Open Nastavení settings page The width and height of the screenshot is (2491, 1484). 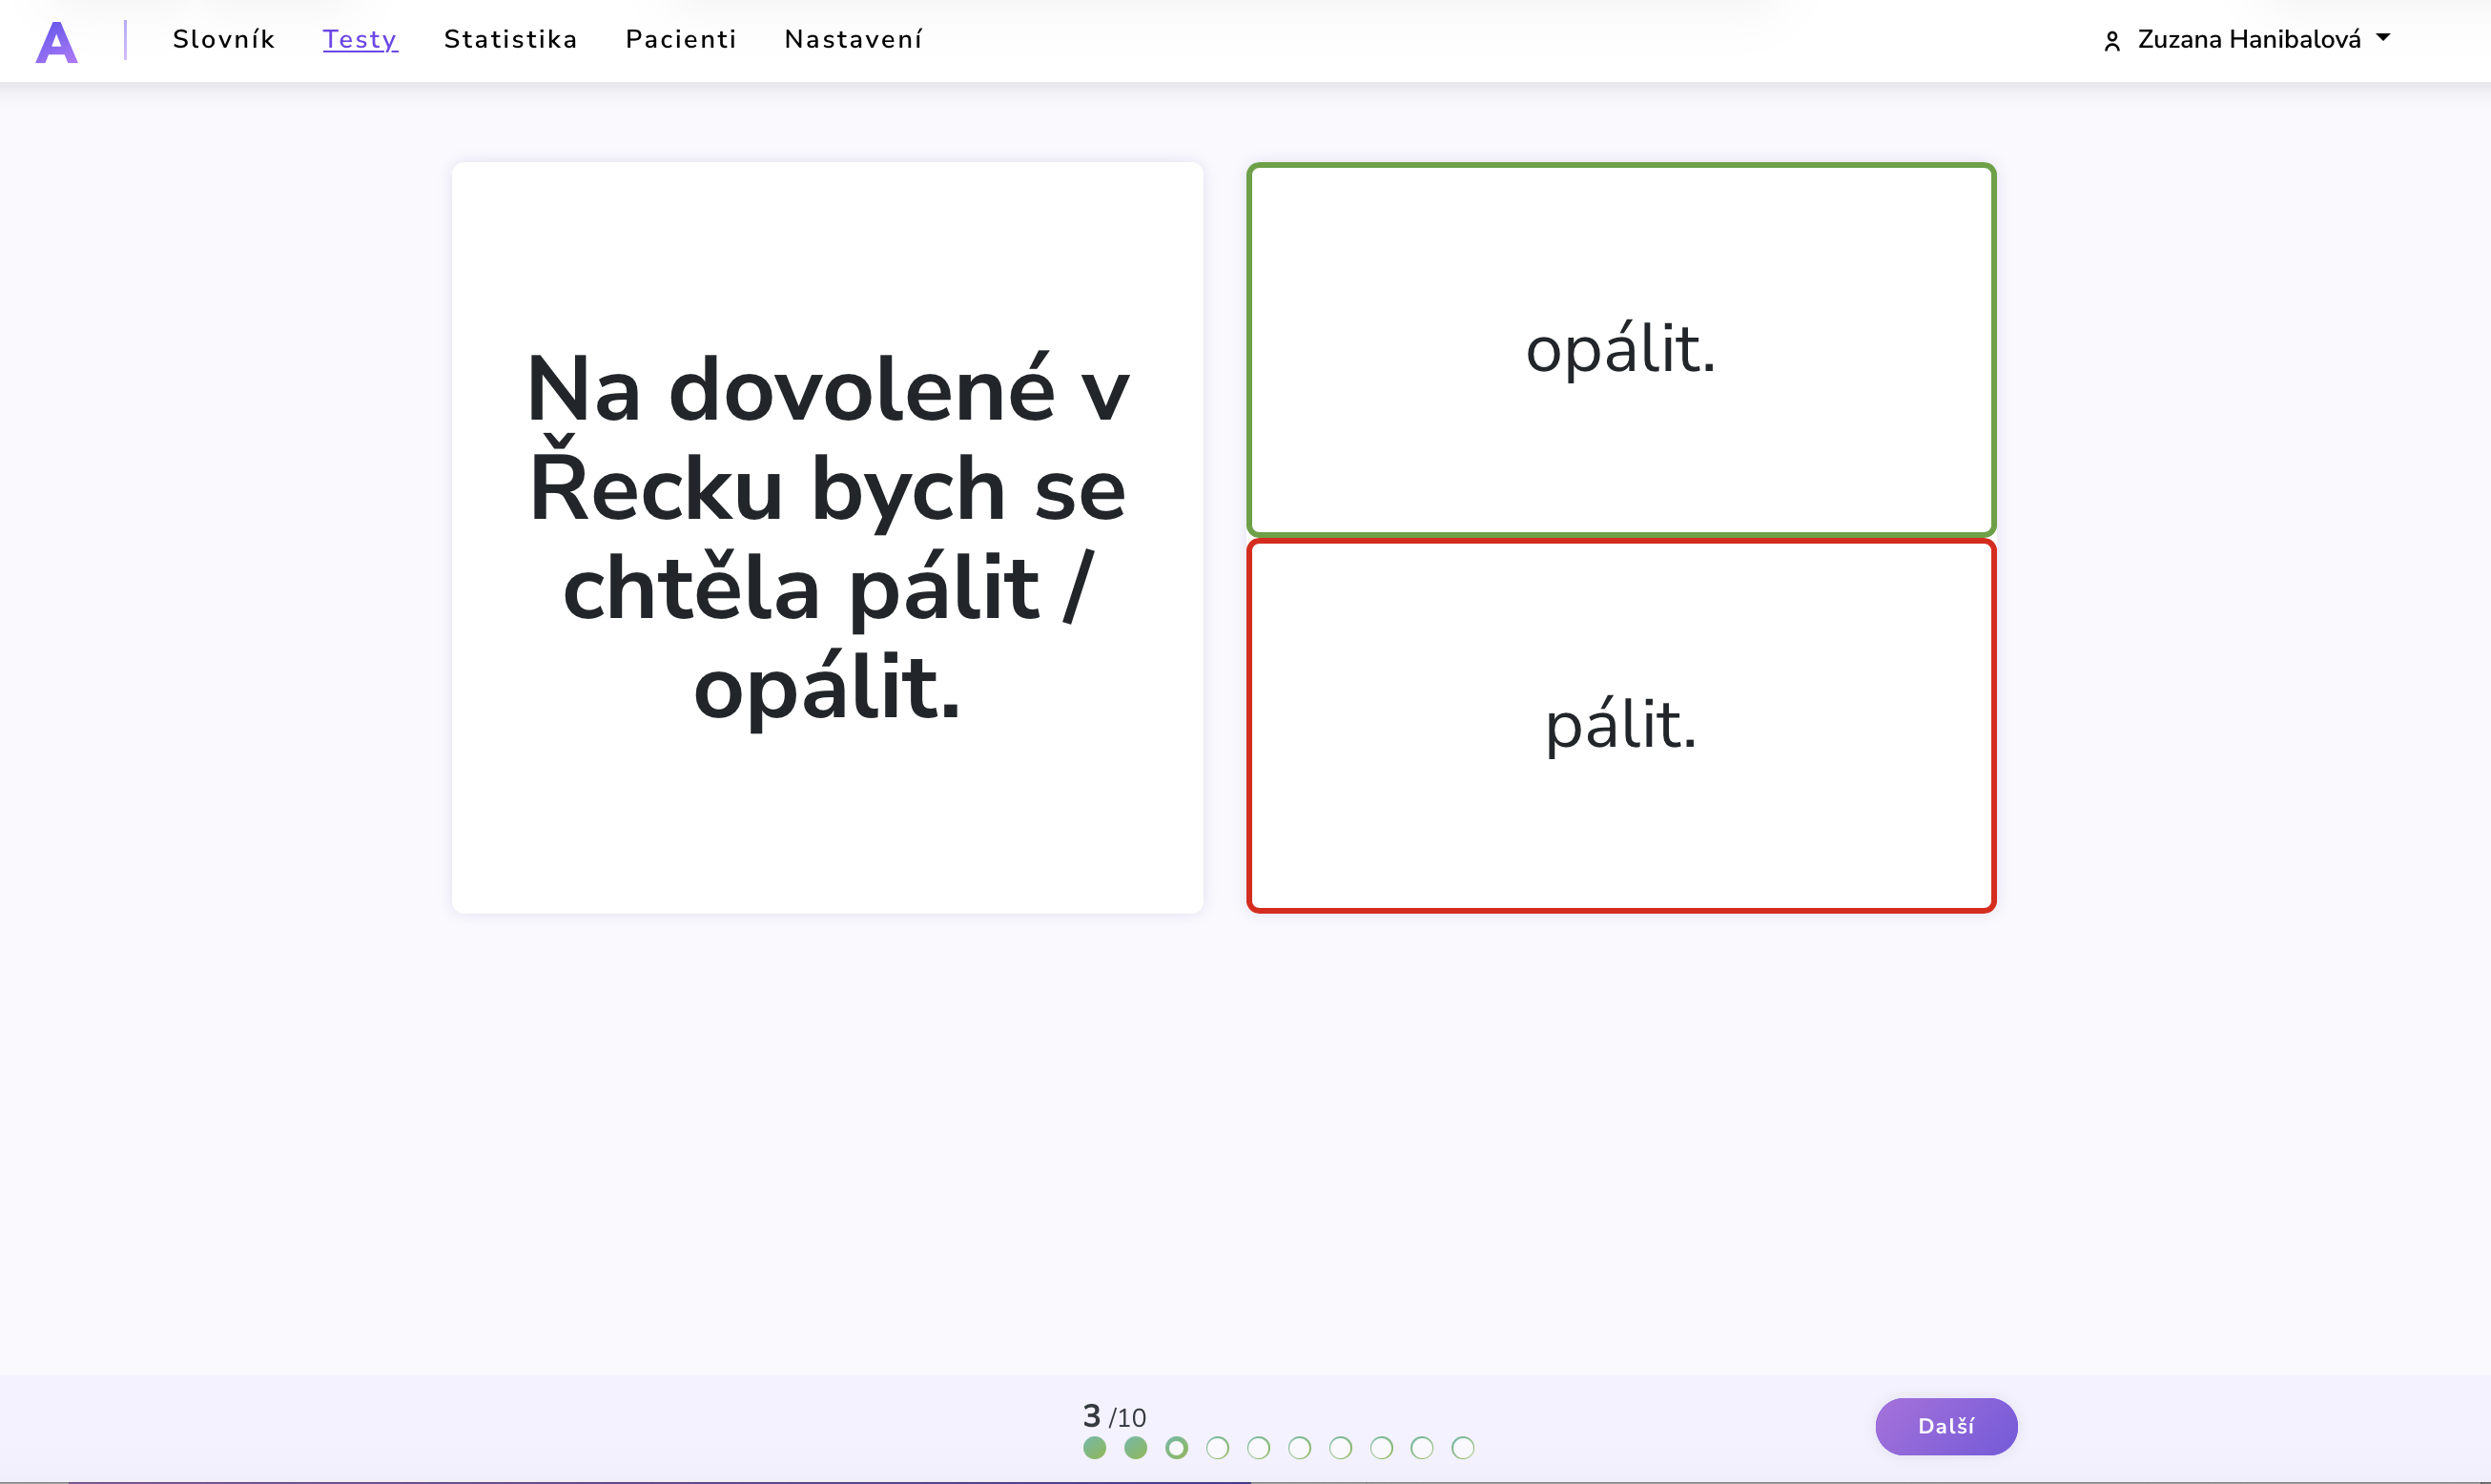(853, 39)
